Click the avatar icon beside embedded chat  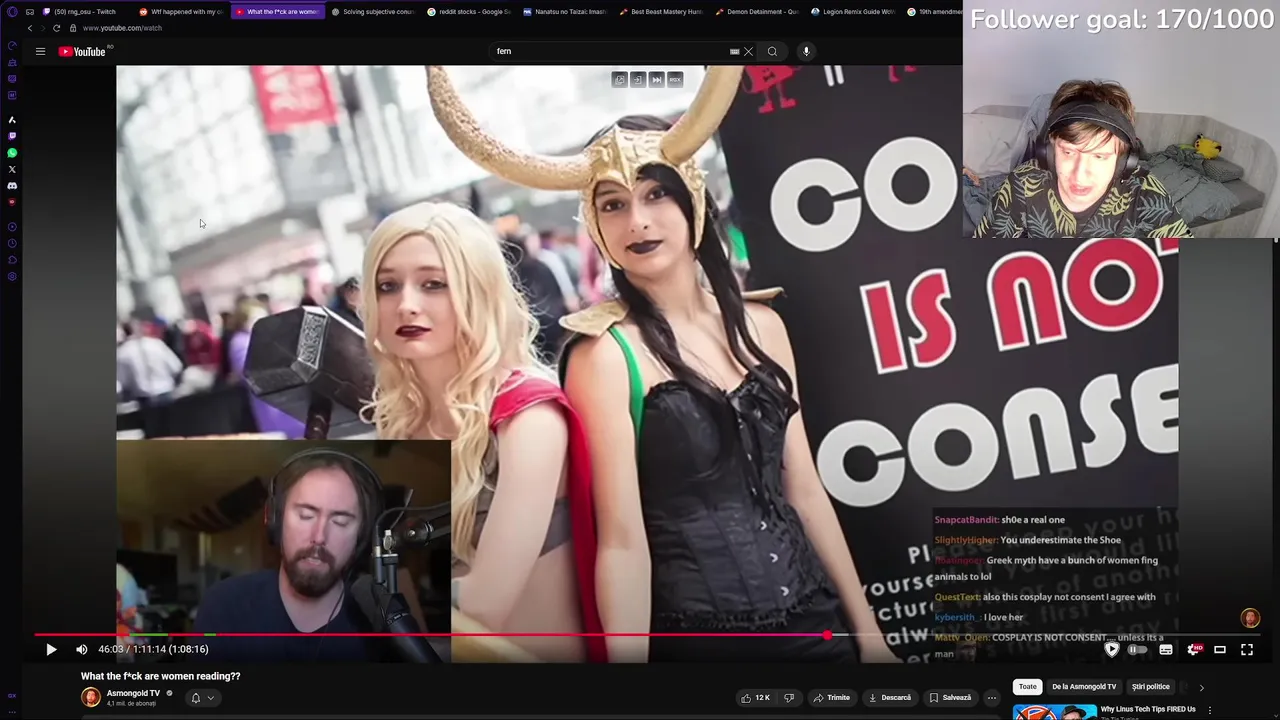(1250, 618)
